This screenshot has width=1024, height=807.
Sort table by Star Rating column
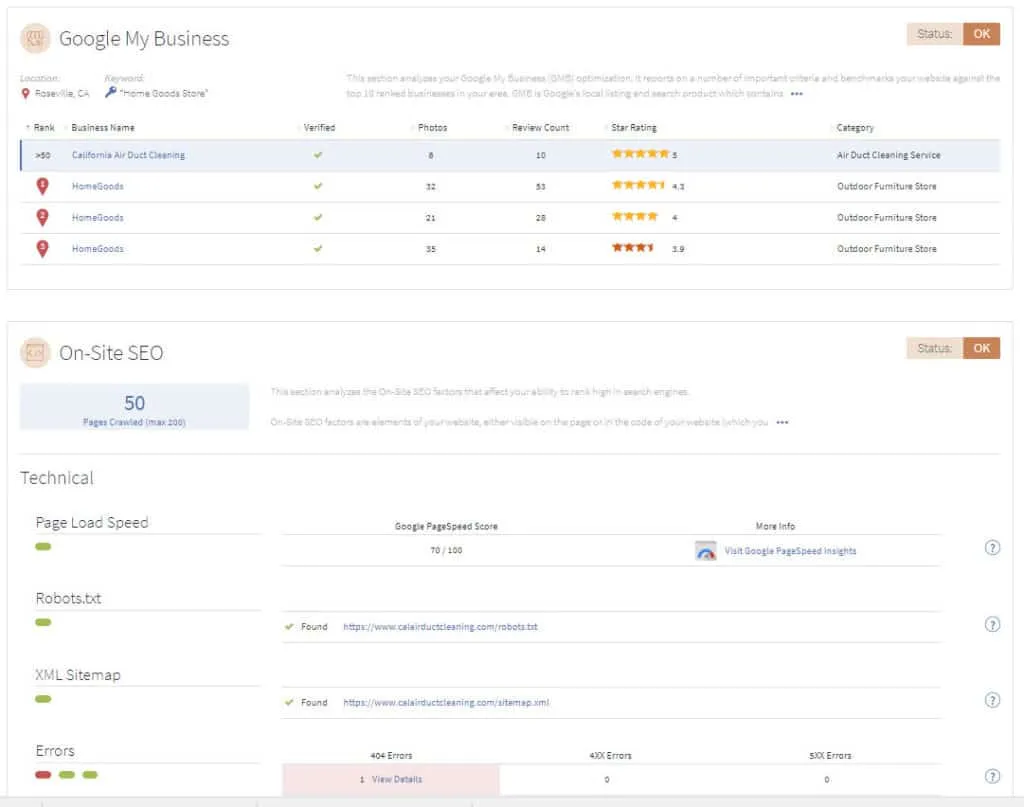click(x=634, y=128)
